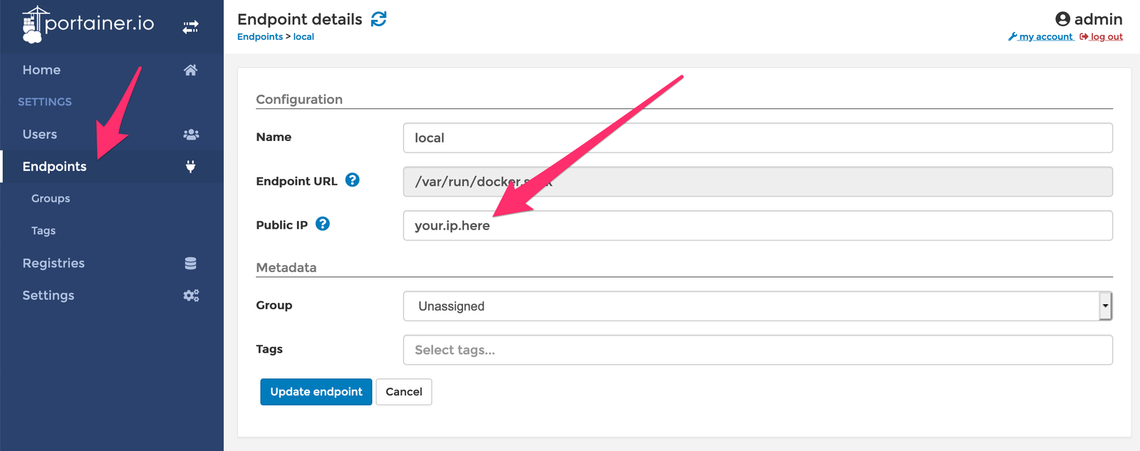Screen dimensions: 1140x451
Task: Open Tags in the sidebar
Action: tap(44, 231)
